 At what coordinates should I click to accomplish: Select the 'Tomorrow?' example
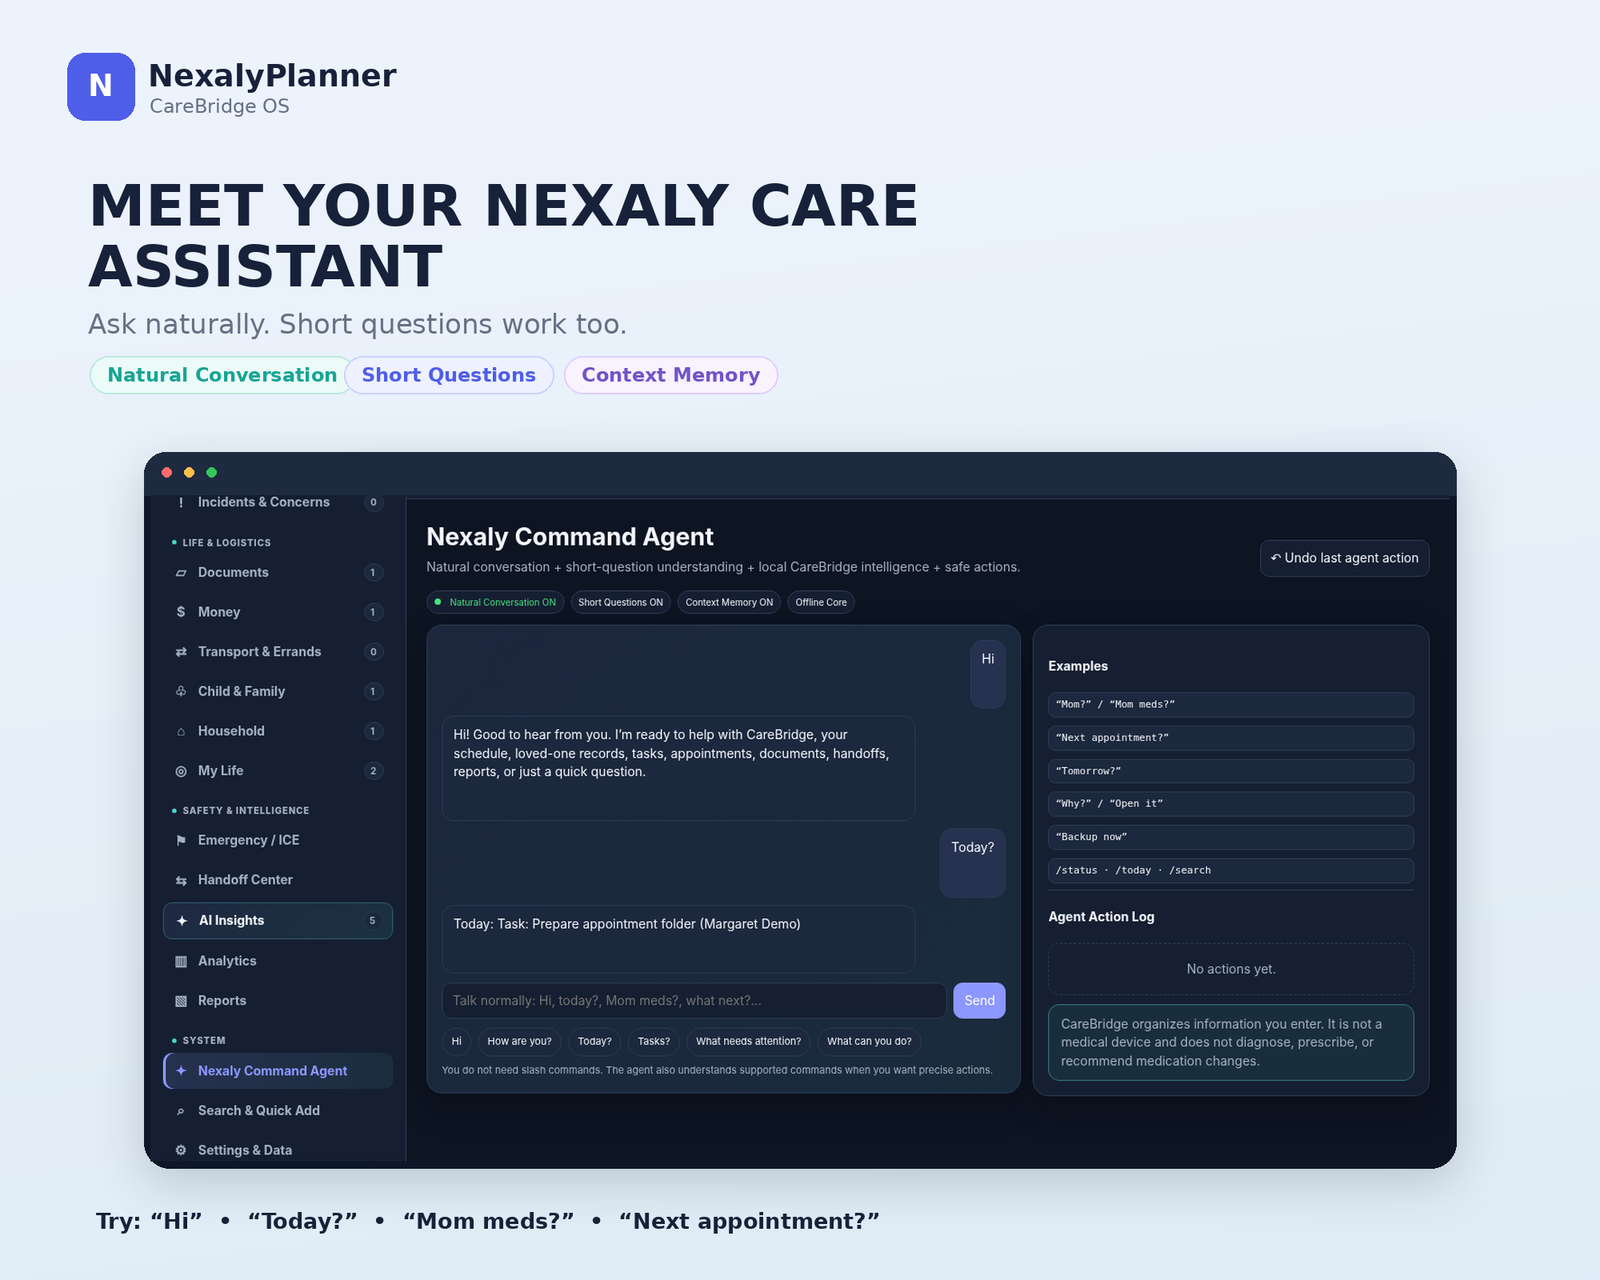[x=1231, y=771]
